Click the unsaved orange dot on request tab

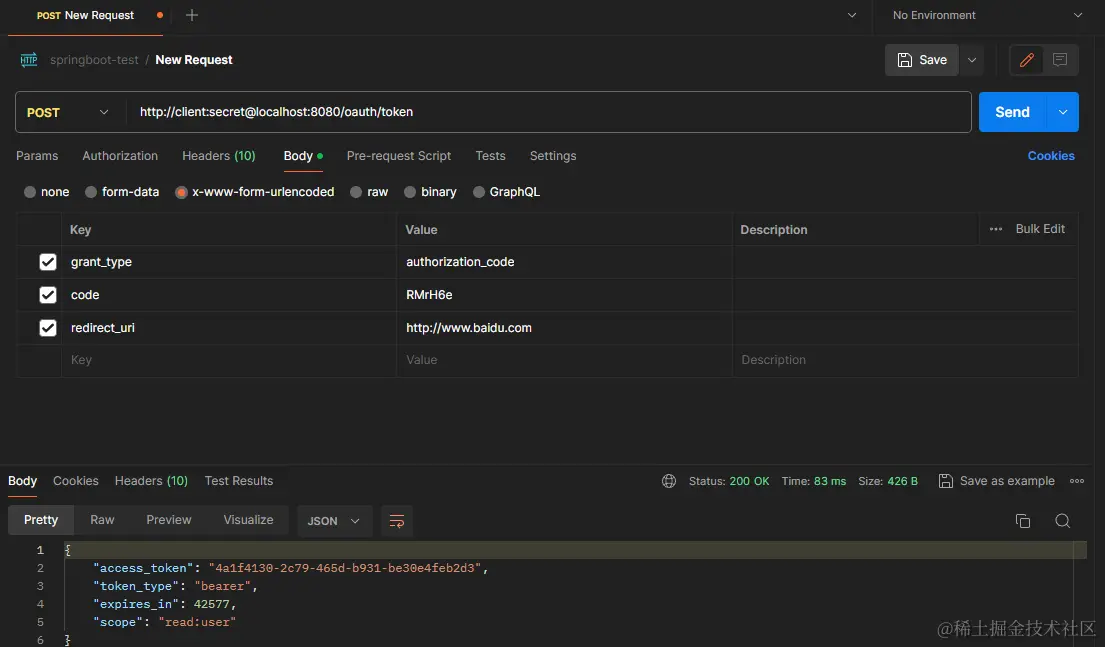coord(160,15)
